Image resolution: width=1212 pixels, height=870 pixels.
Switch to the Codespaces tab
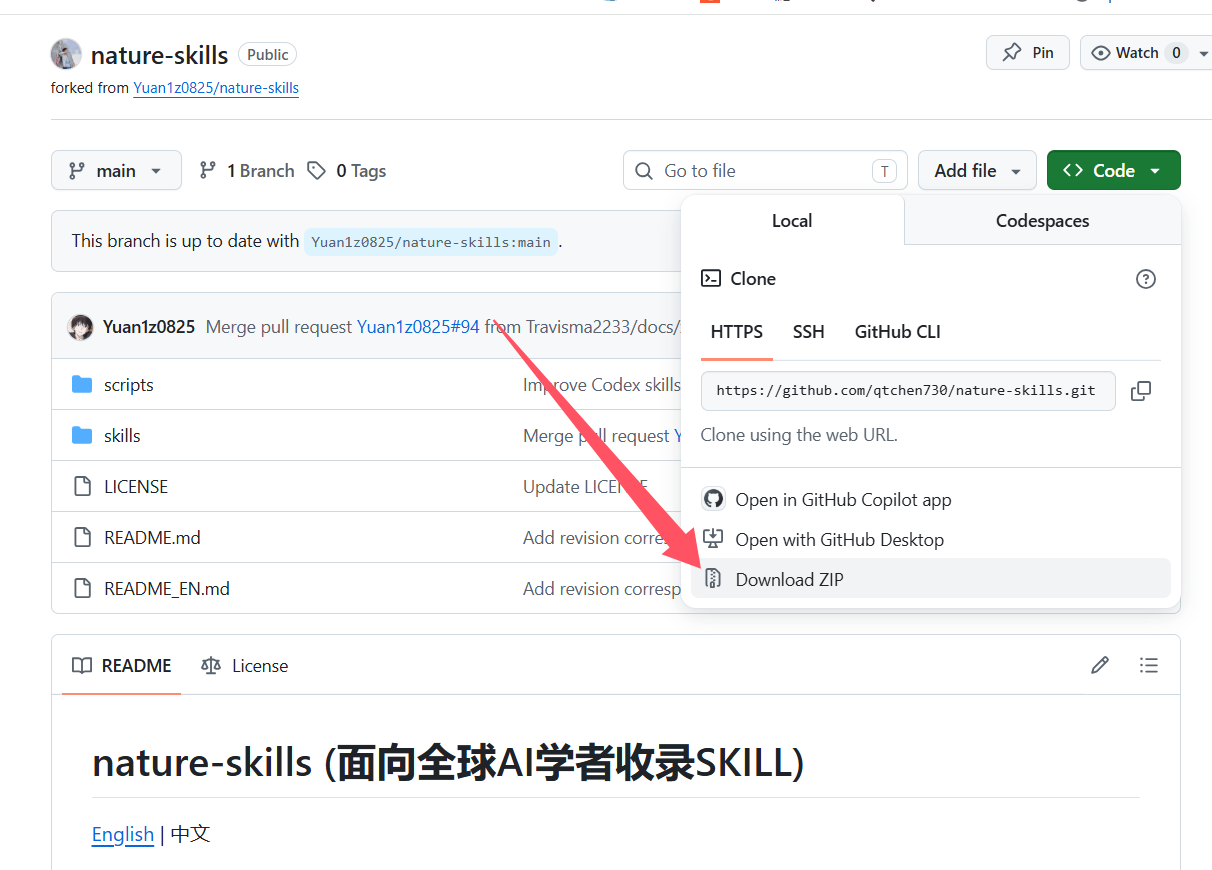(1042, 221)
